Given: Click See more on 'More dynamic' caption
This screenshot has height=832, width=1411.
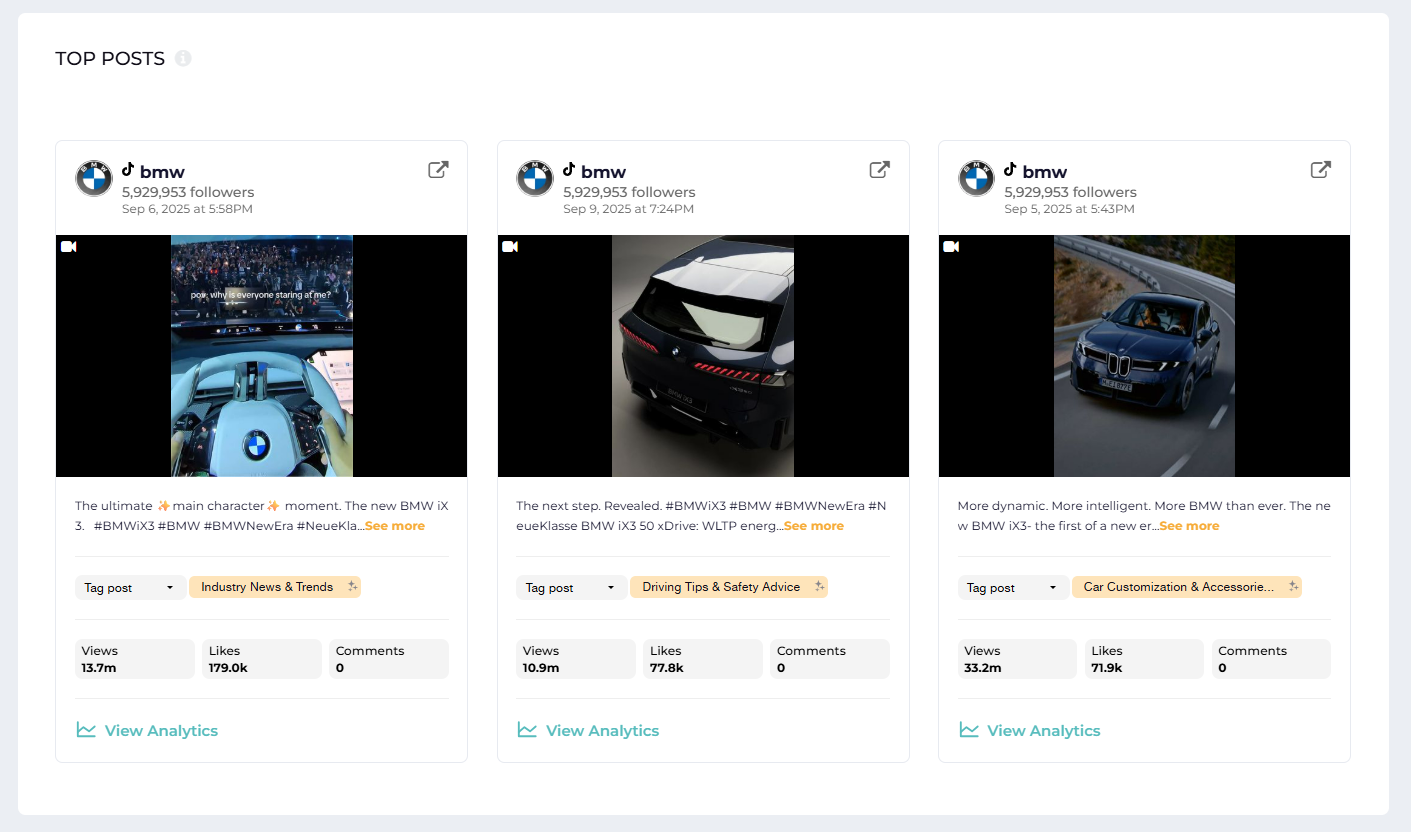Looking at the screenshot, I should (1189, 526).
